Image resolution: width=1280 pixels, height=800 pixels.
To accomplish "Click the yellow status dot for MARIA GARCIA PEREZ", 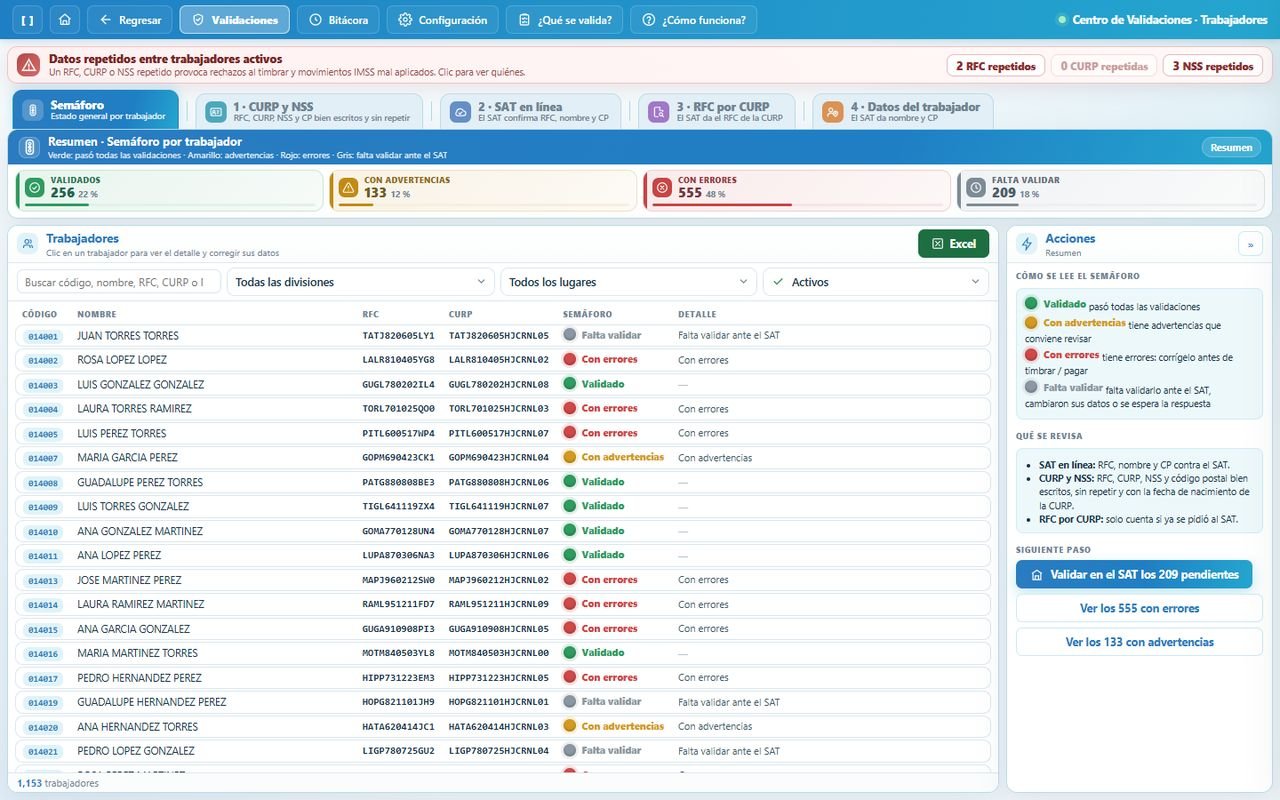I will click(570, 457).
